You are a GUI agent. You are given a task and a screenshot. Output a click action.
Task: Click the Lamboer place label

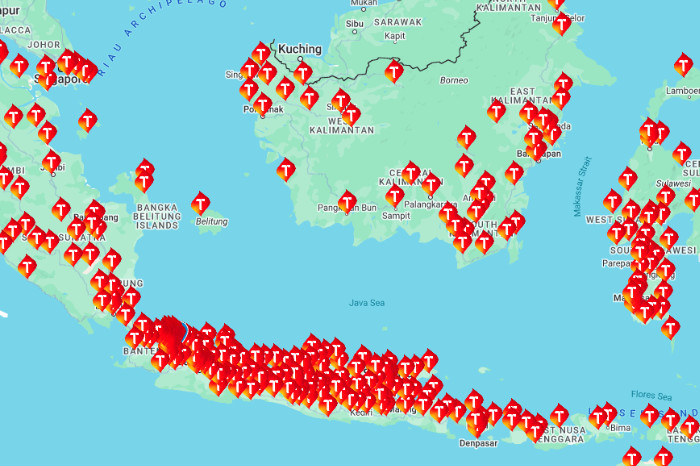click(x=683, y=91)
